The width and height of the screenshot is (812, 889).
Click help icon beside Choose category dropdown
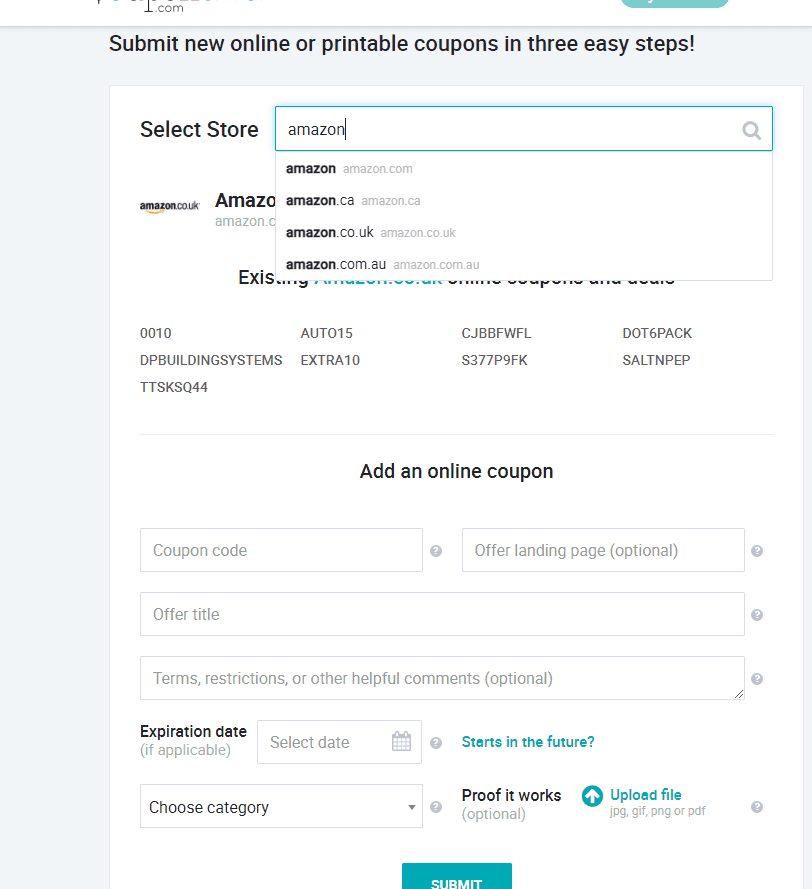[x=435, y=807]
